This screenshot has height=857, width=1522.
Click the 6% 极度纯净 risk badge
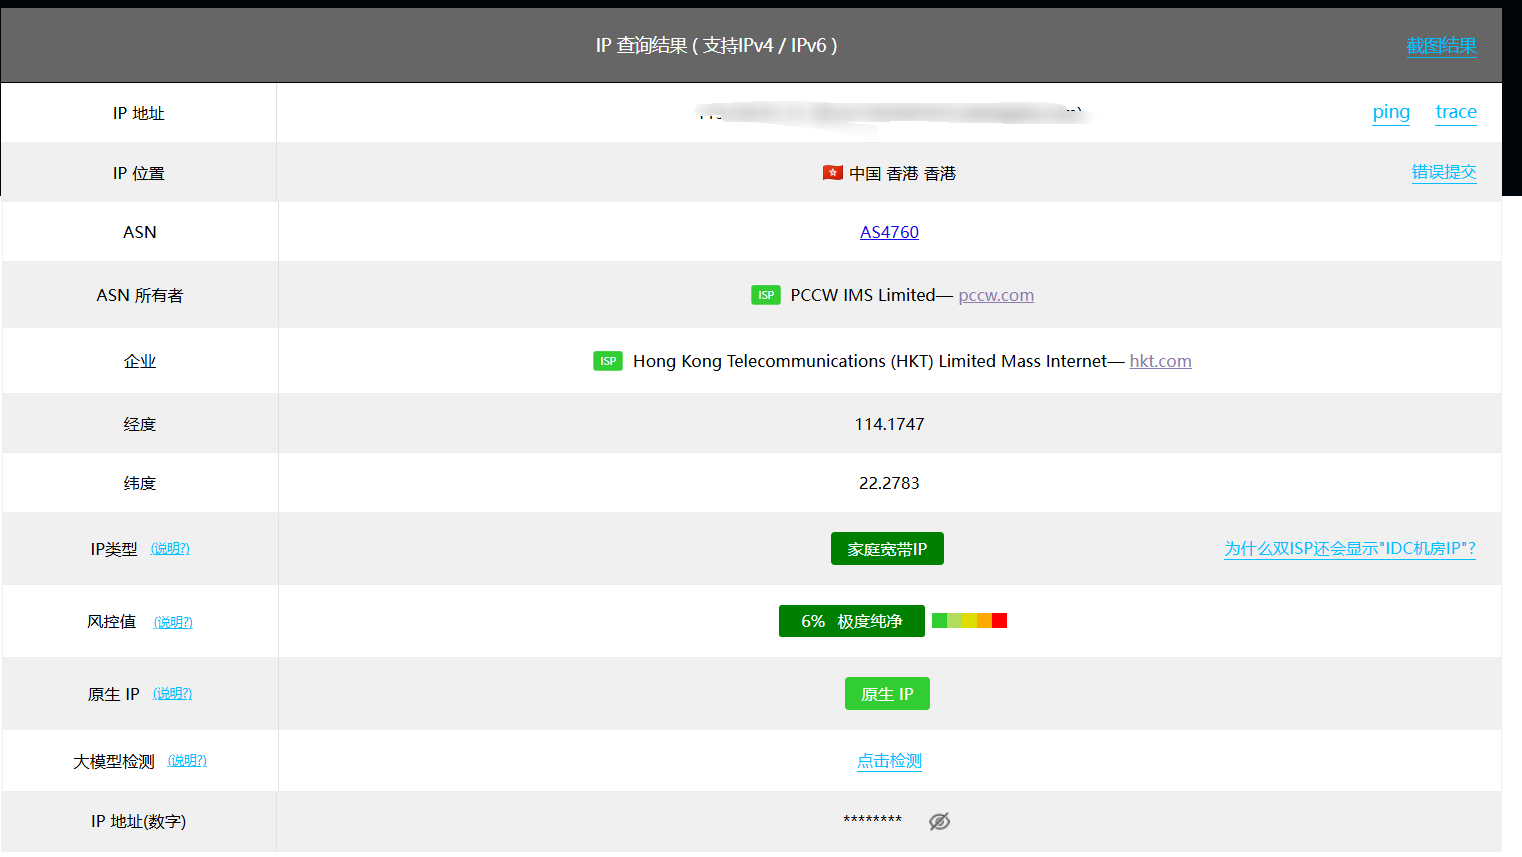(x=851, y=621)
